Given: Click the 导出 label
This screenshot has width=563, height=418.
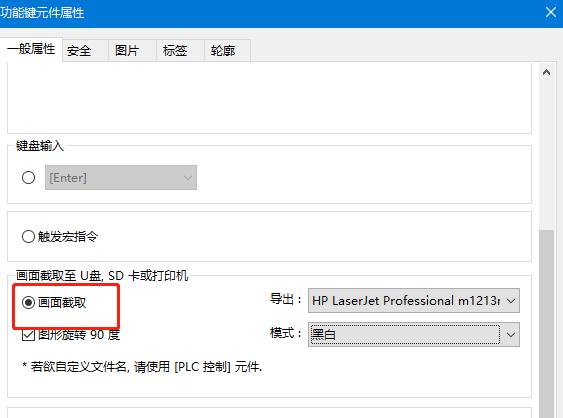Looking at the screenshot, I should 285,299.
